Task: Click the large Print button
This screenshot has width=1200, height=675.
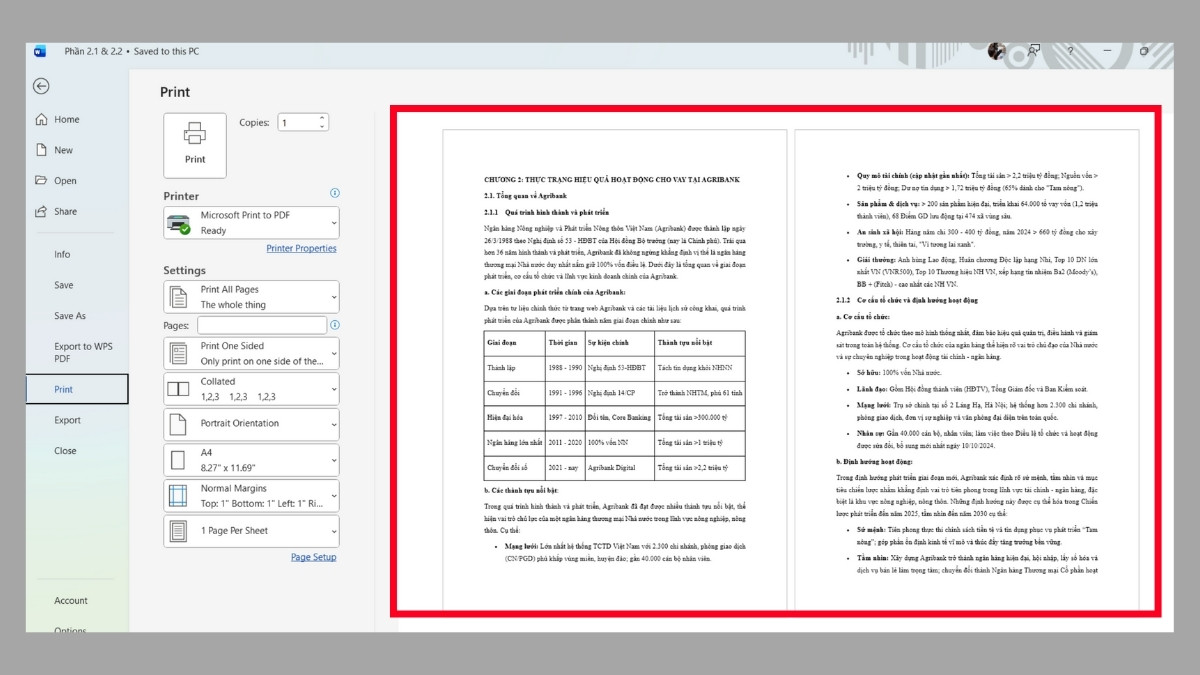Action: (194, 144)
